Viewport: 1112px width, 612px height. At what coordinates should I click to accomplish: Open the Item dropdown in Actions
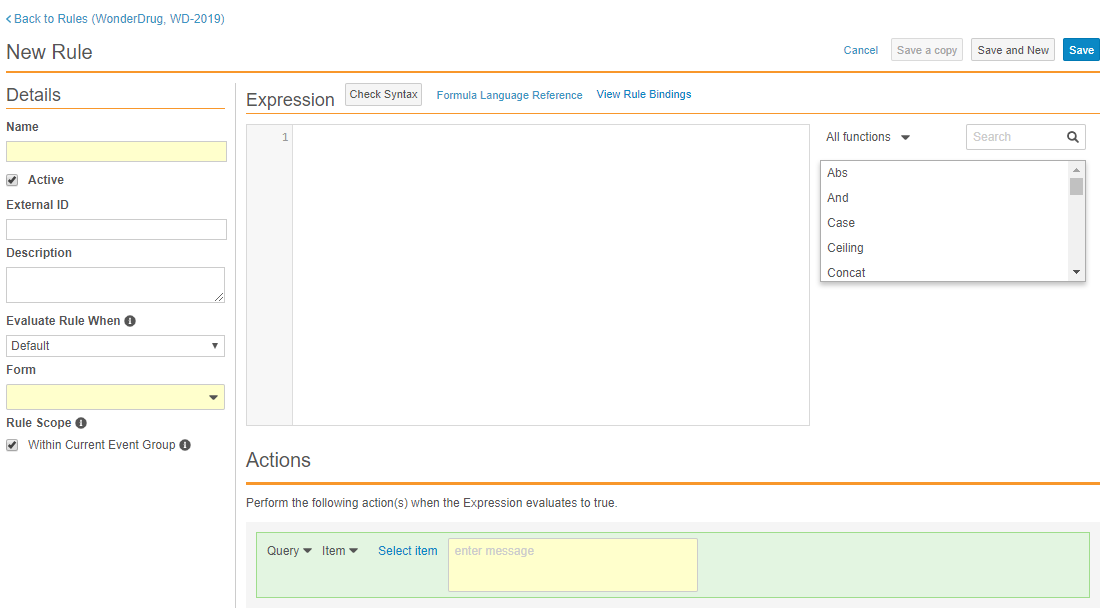tap(340, 551)
